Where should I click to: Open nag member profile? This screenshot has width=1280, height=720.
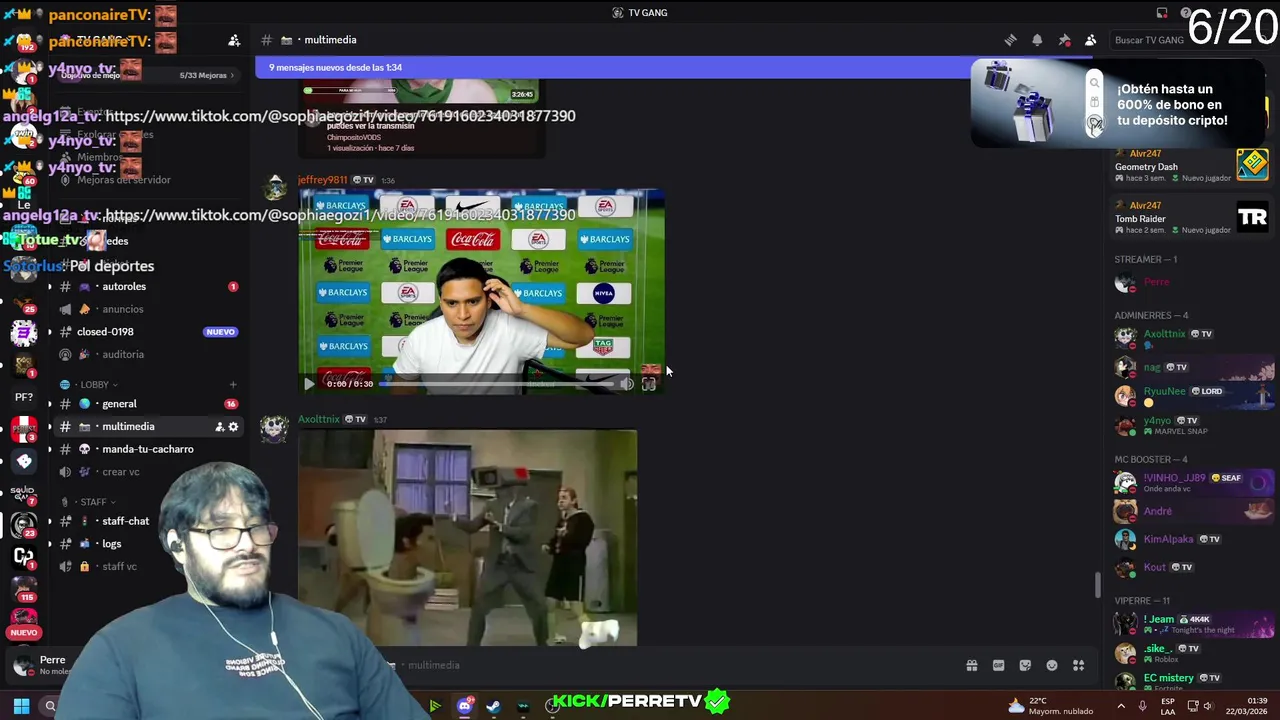coord(1195,367)
